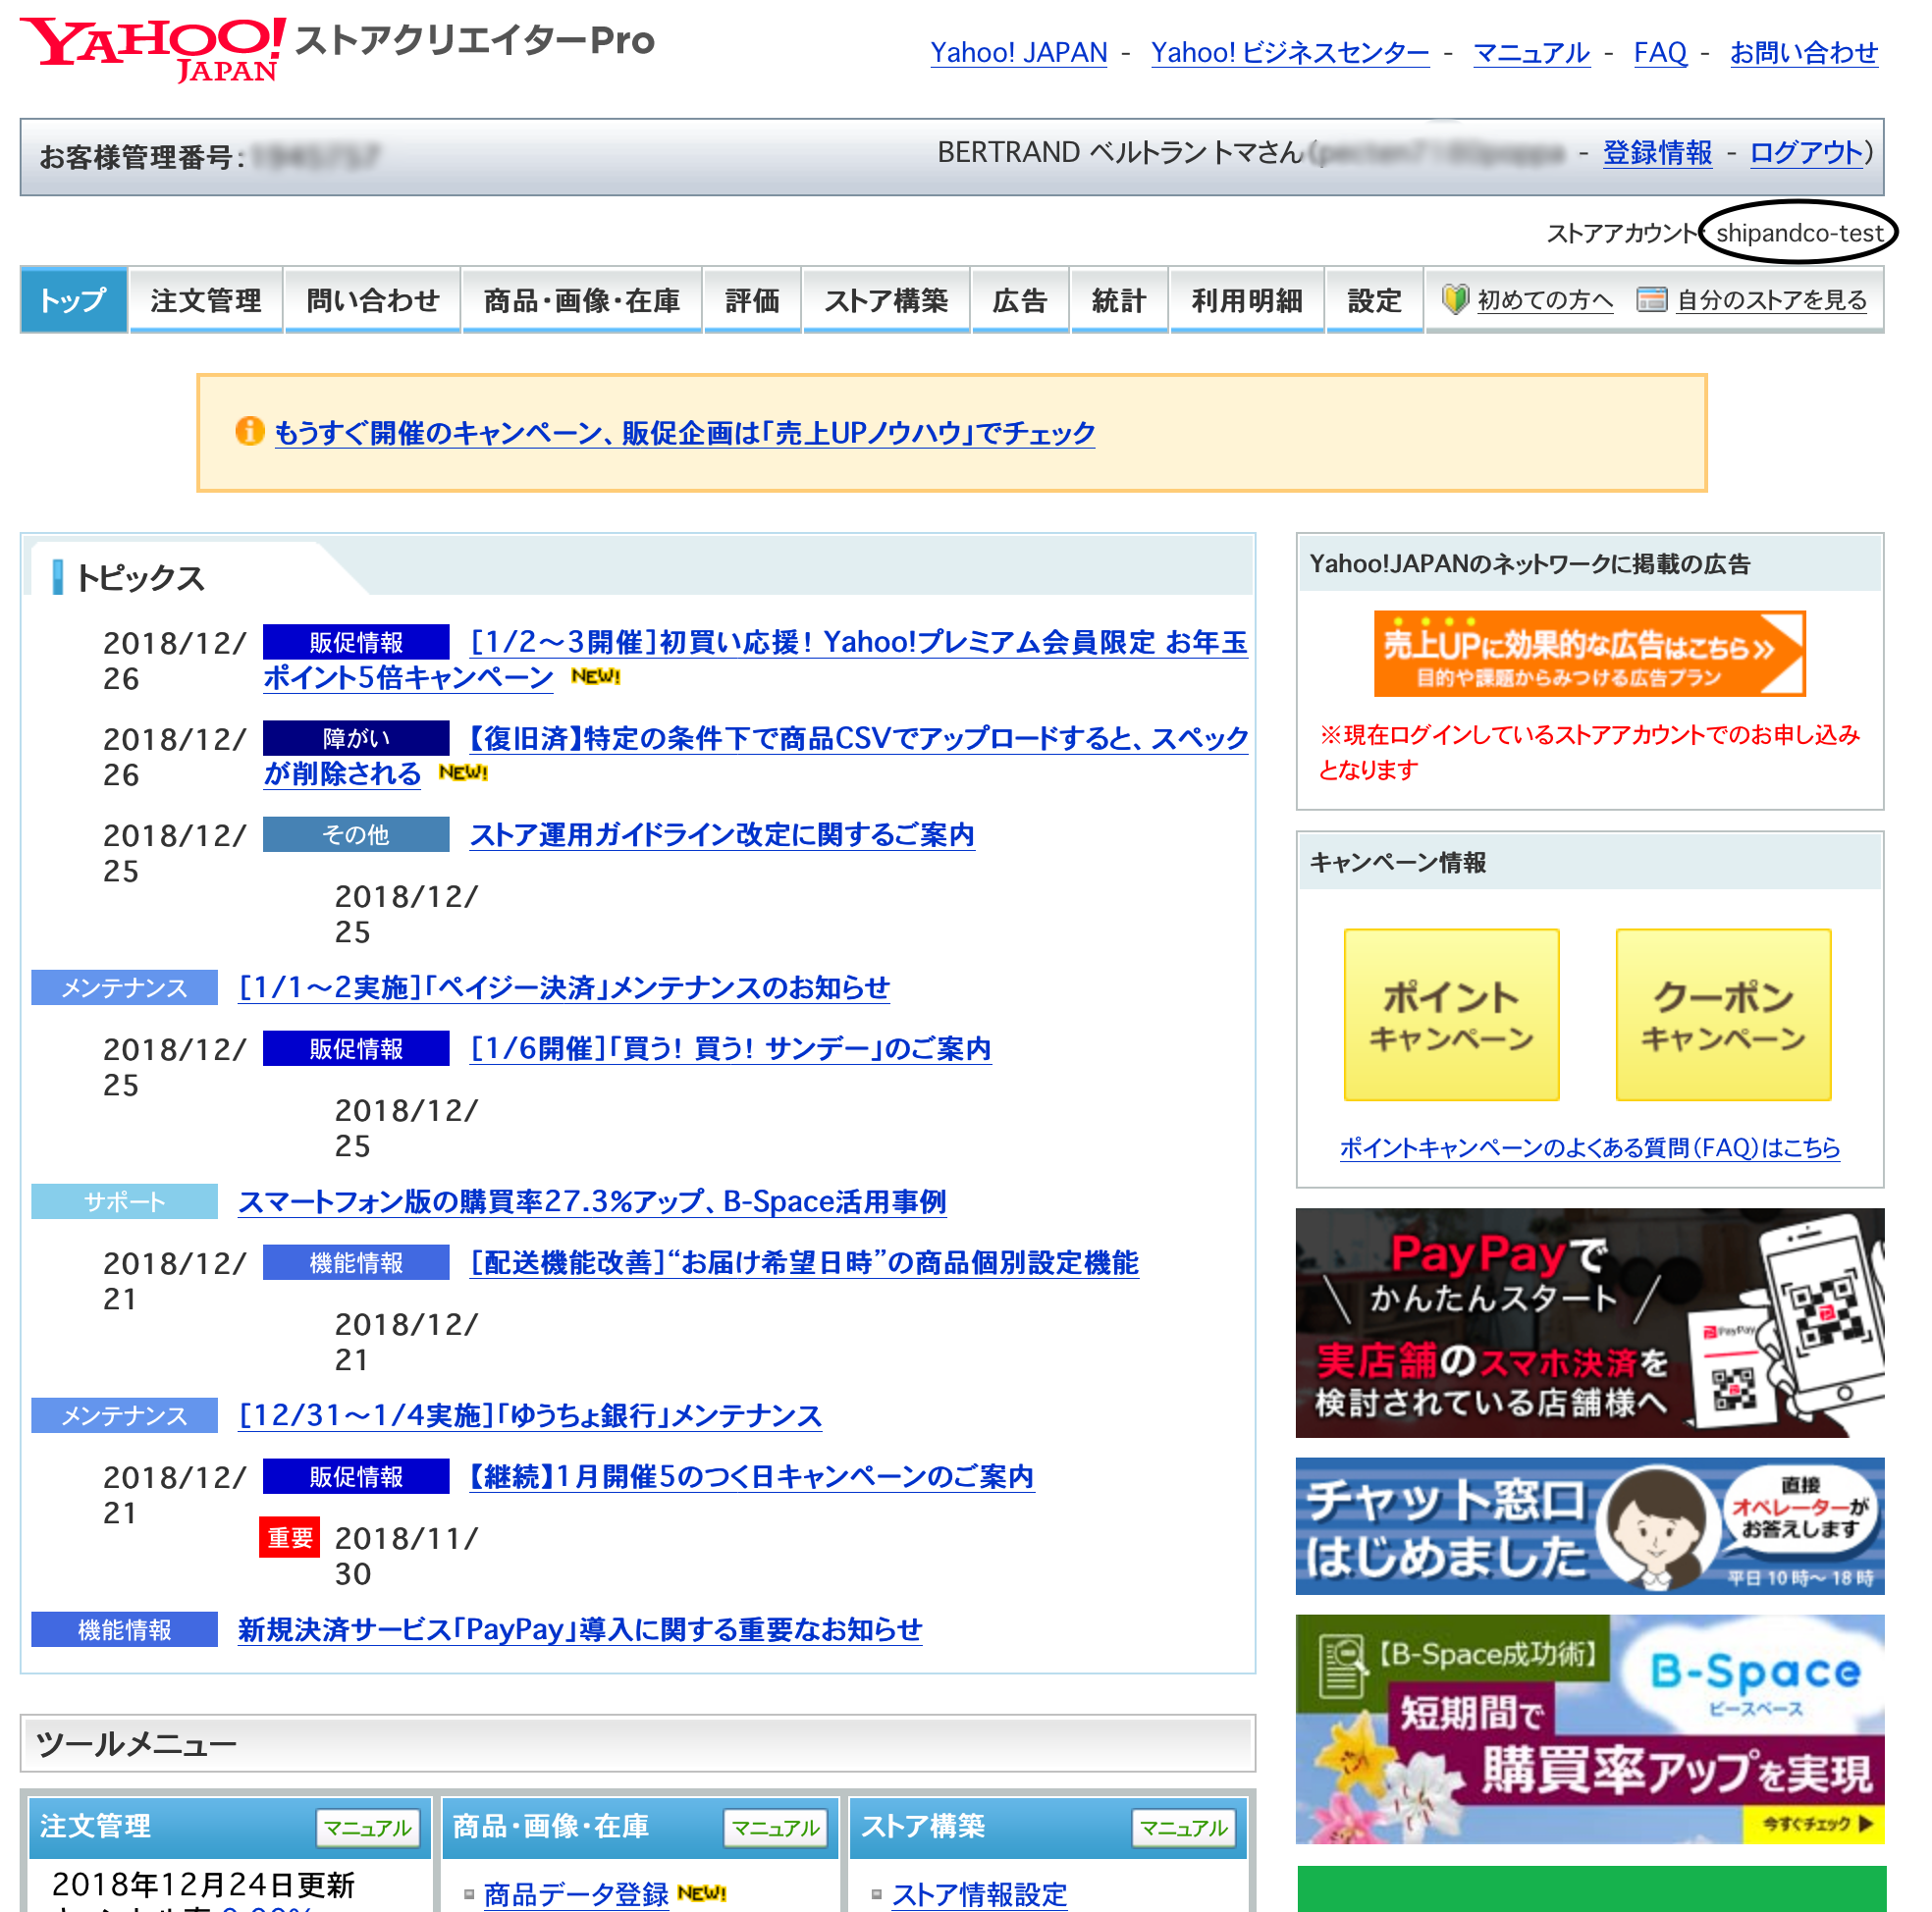This screenshot has width=1932, height=1912.
Task: Open PayPay導入 important notice link
Action: (580, 1630)
